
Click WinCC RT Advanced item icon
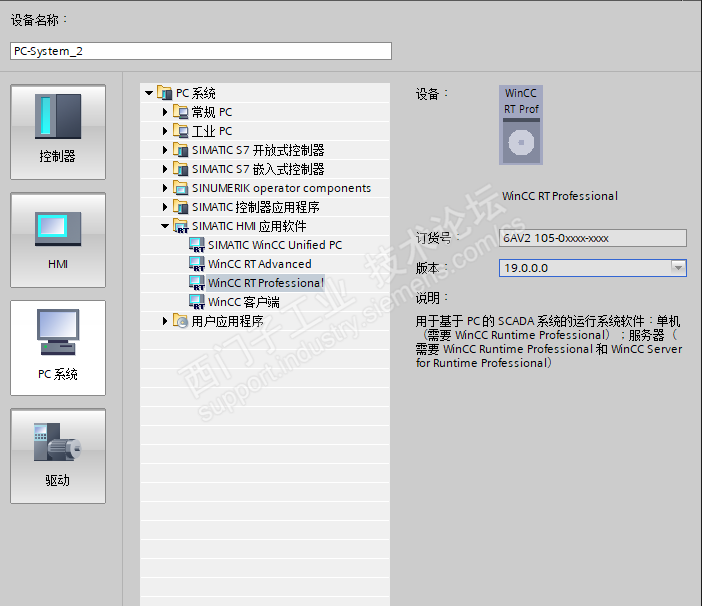(197, 264)
